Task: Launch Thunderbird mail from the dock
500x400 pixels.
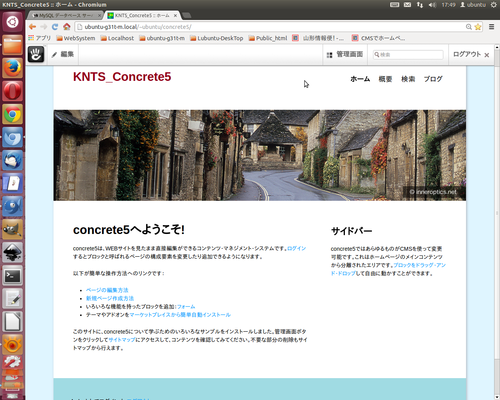Action: (13, 160)
